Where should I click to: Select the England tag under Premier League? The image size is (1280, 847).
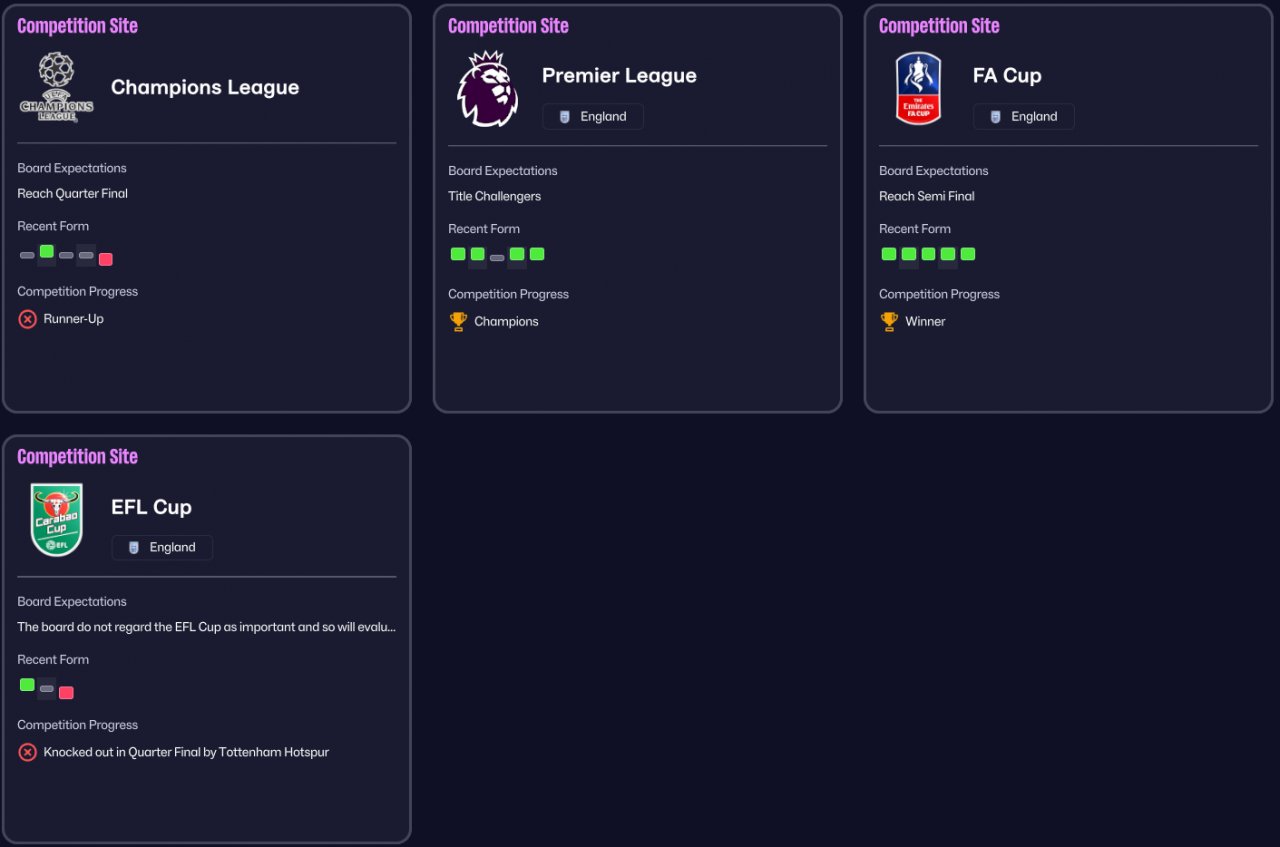click(593, 116)
